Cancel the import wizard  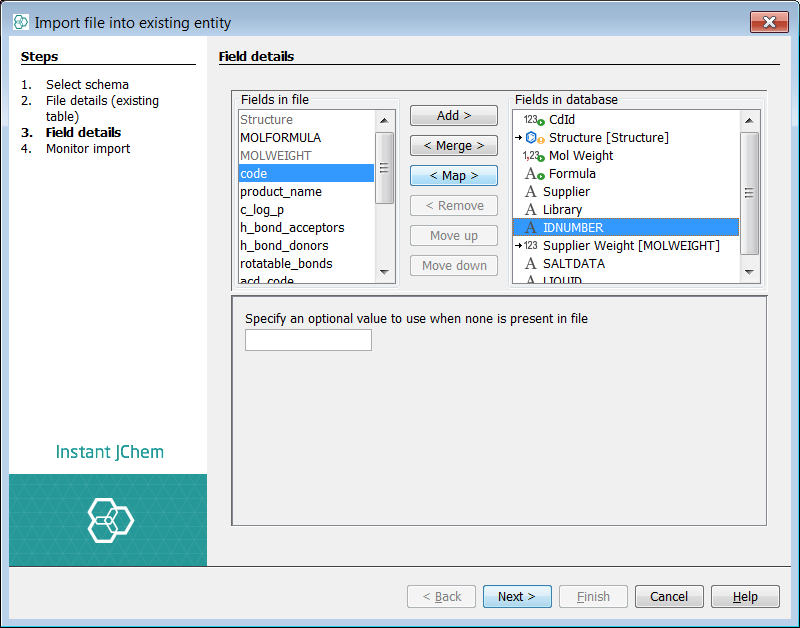(669, 597)
